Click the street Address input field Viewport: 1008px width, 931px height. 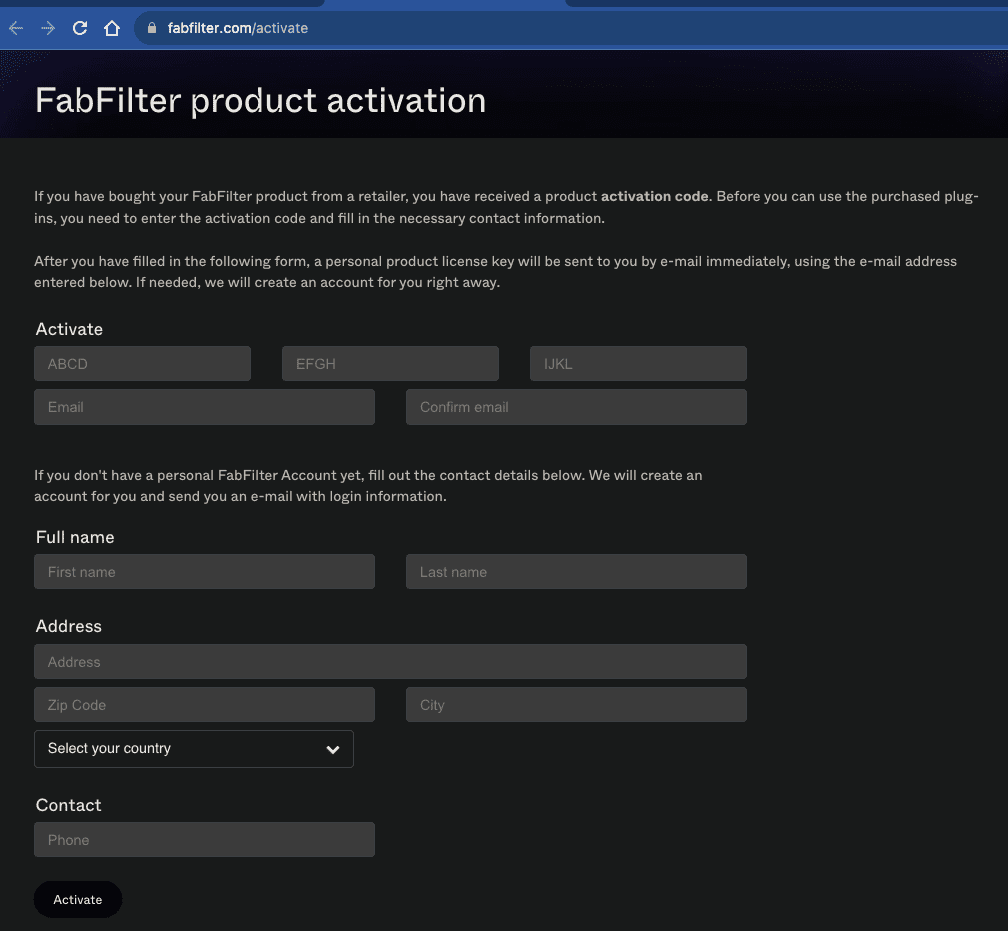coord(390,662)
